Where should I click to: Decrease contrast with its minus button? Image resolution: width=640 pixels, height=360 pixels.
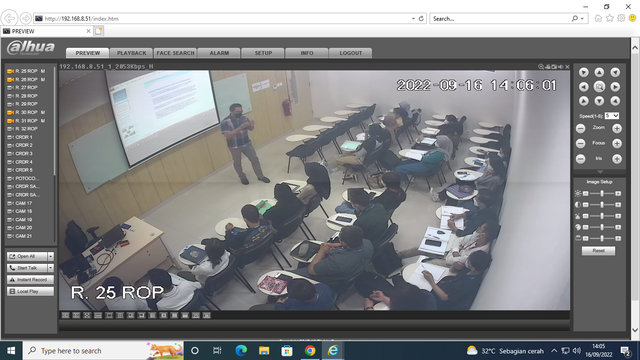pyautogui.click(x=585, y=204)
